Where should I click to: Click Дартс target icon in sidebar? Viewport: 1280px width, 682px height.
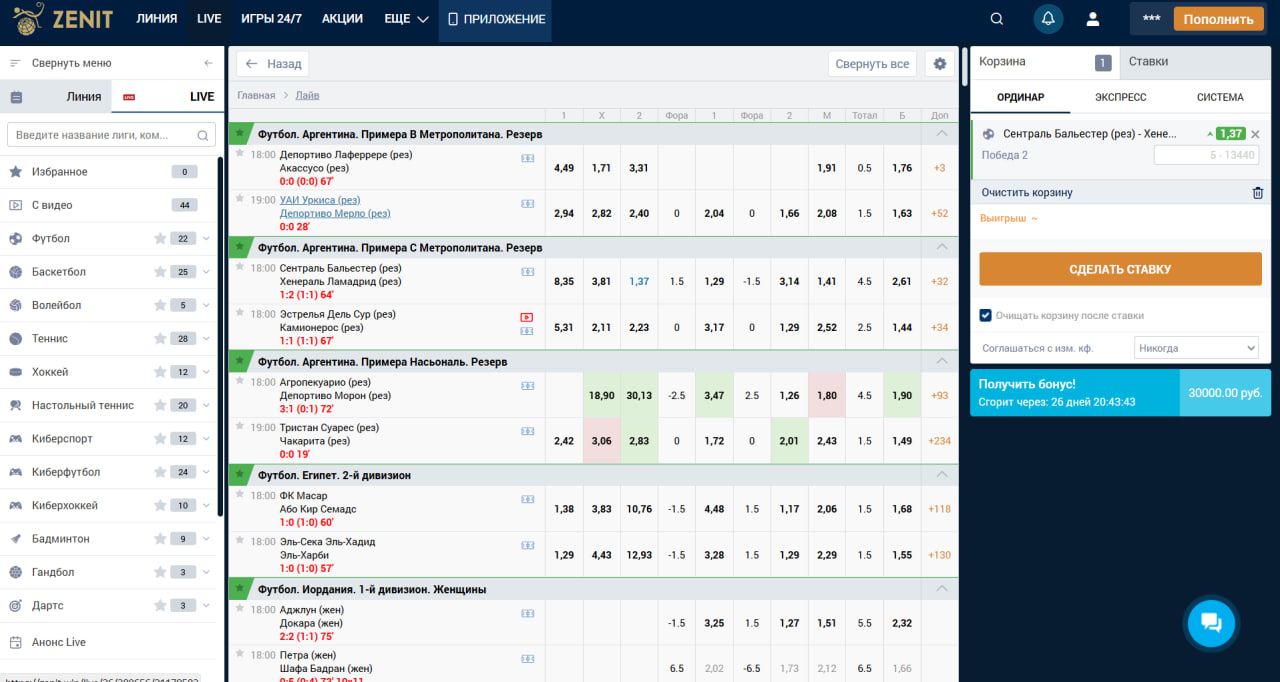click(x=15, y=606)
